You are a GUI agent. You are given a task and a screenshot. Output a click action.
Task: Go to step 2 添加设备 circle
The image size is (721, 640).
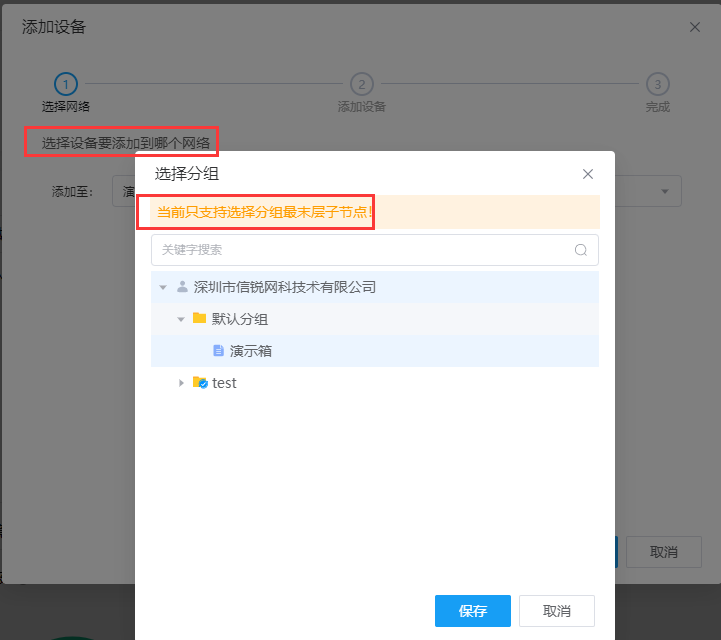[361, 84]
